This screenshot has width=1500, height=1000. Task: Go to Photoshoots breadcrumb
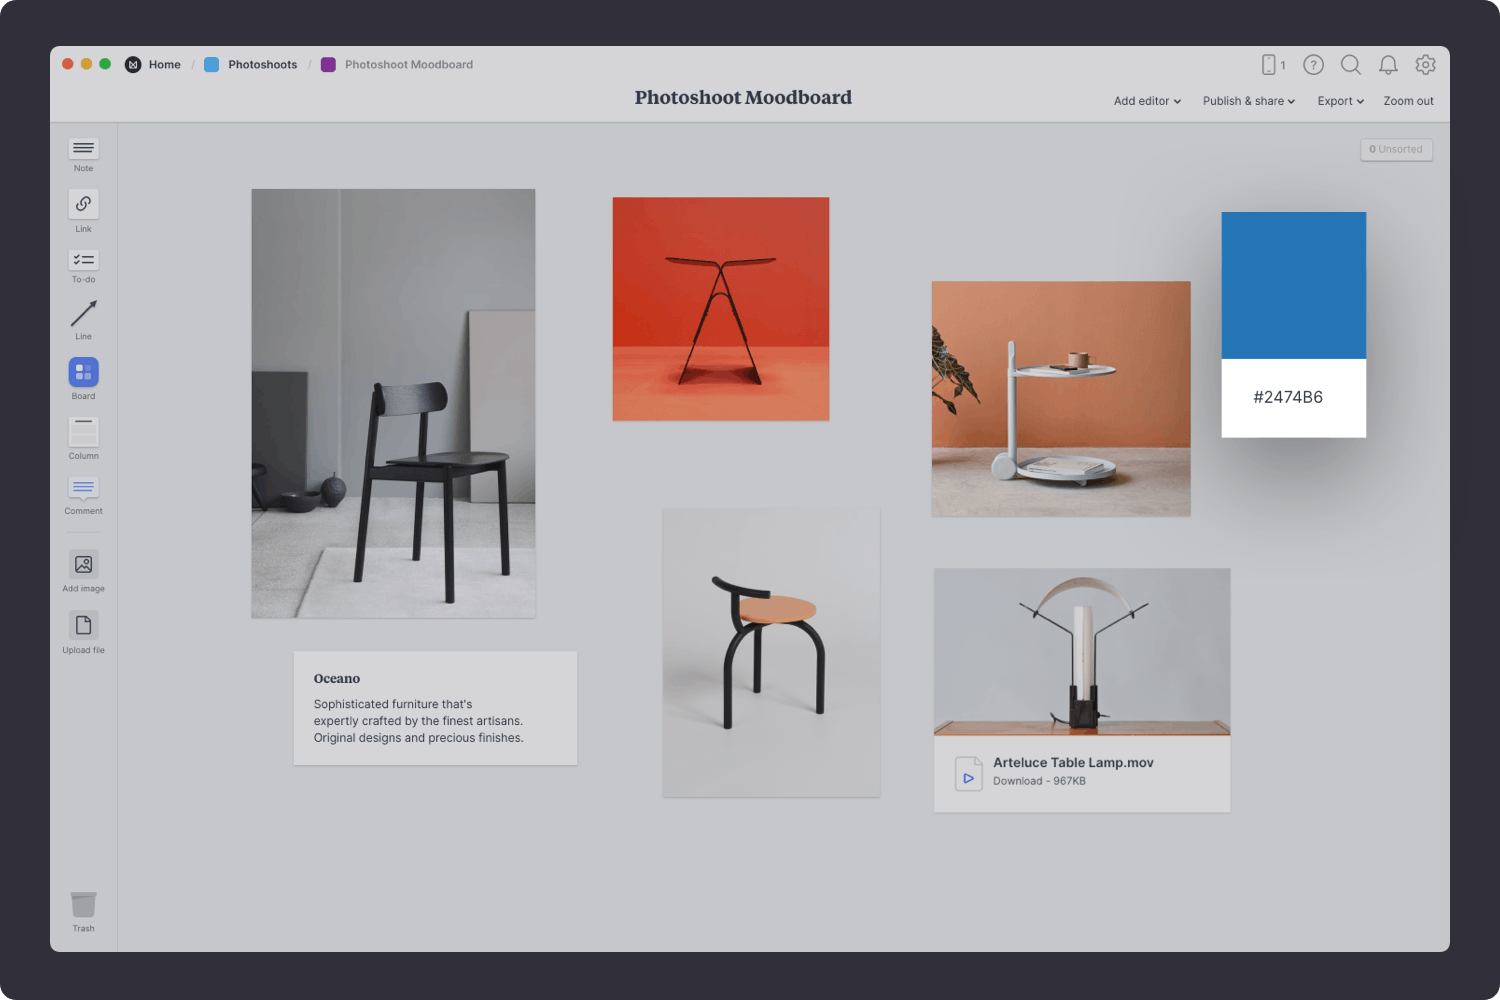point(263,65)
